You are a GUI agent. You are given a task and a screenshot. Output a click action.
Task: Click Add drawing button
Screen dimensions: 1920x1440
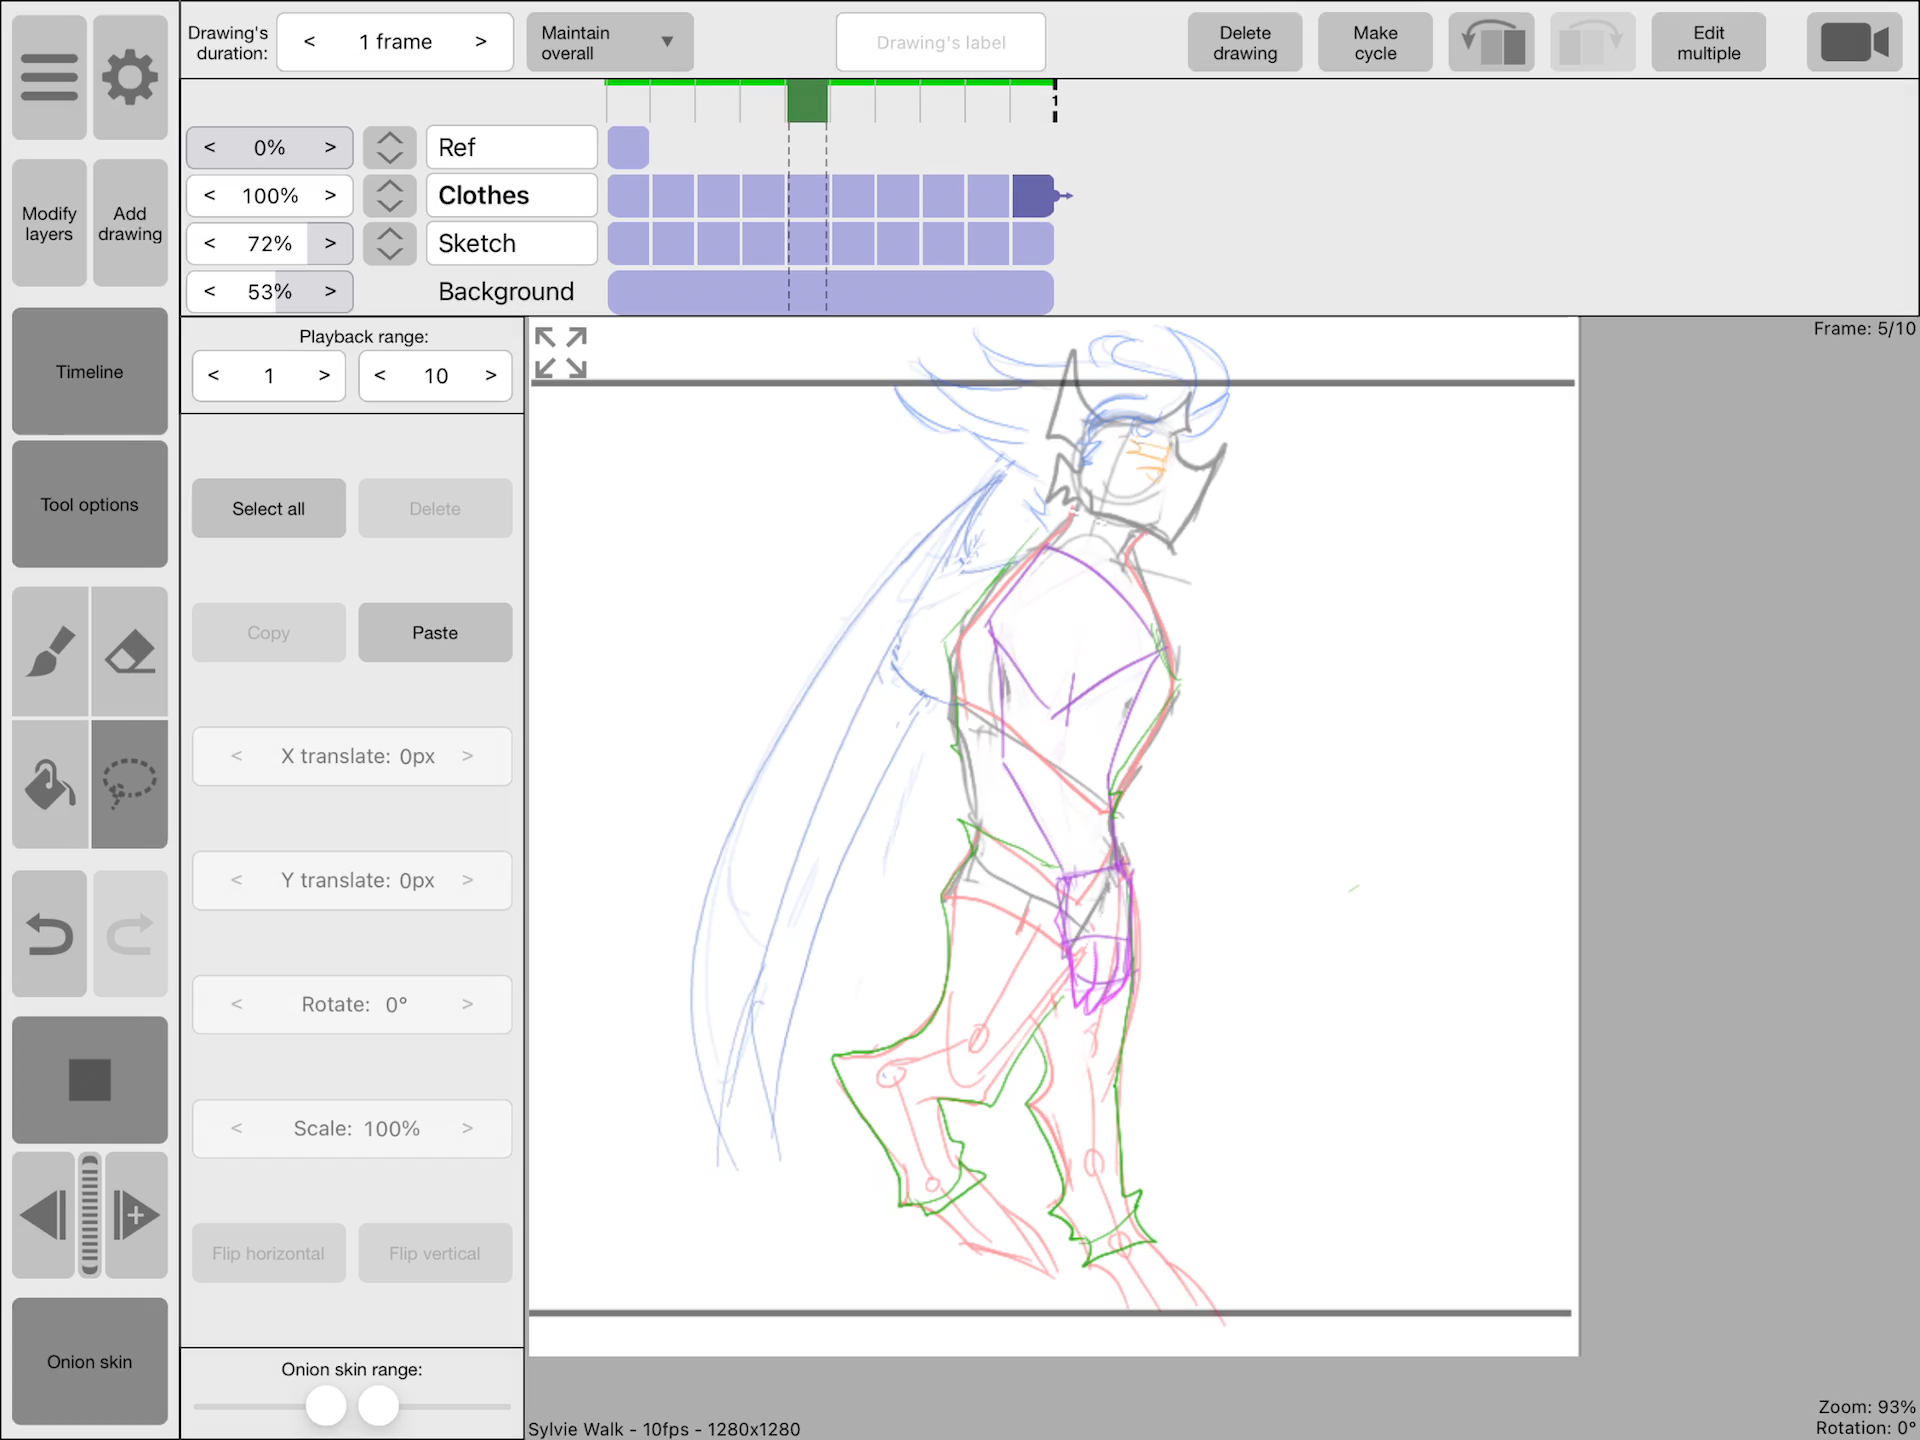point(130,223)
